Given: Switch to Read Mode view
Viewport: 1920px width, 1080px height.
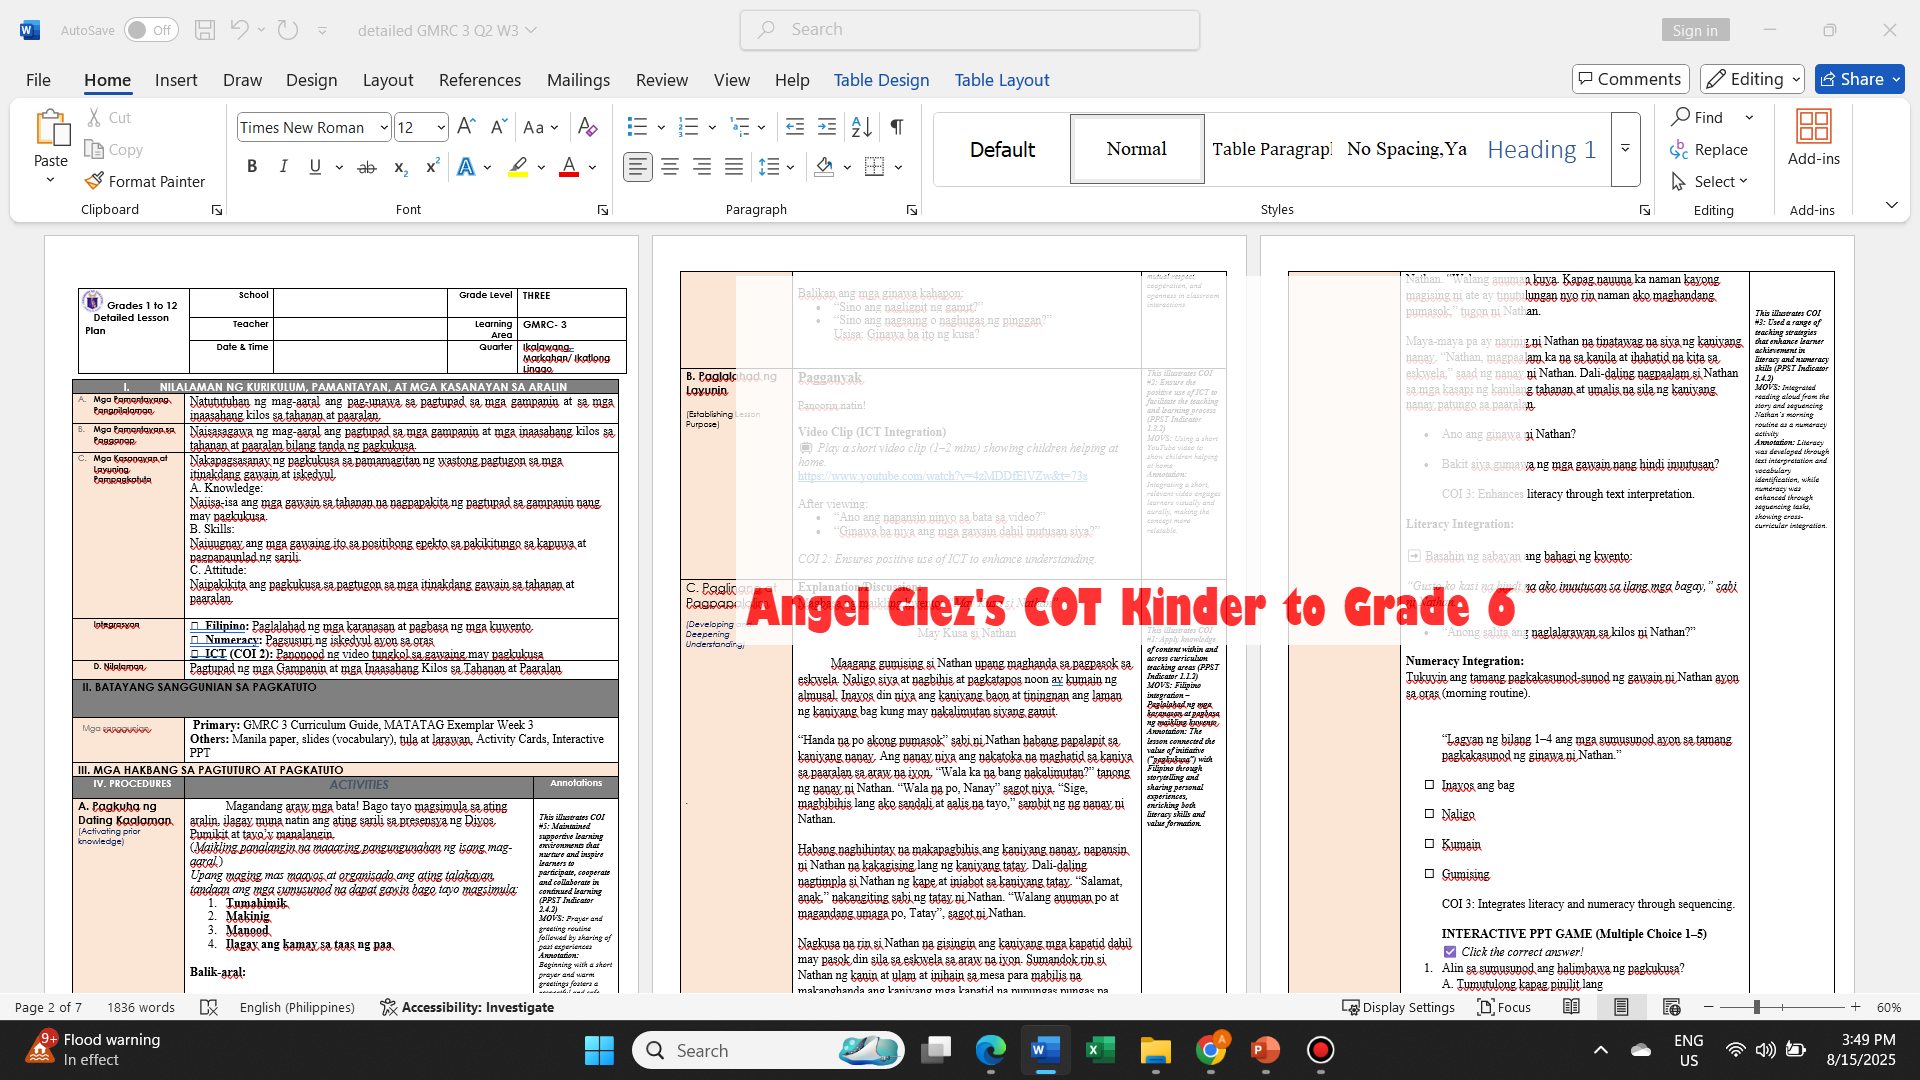Looking at the screenshot, I should [x=1572, y=1007].
